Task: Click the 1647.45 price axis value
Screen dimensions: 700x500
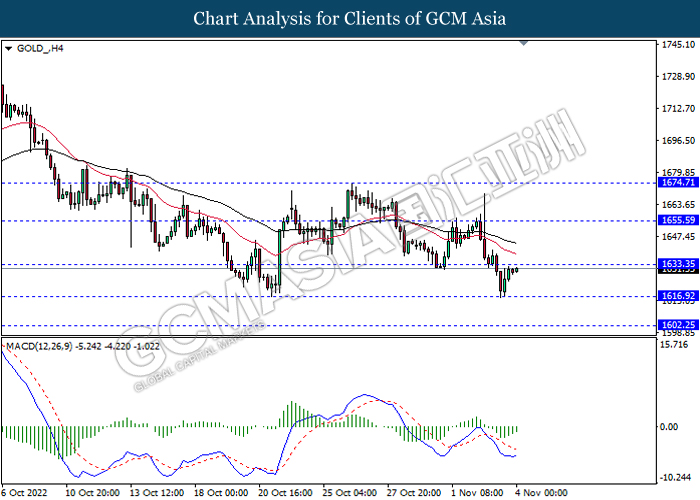Action: click(x=678, y=236)
